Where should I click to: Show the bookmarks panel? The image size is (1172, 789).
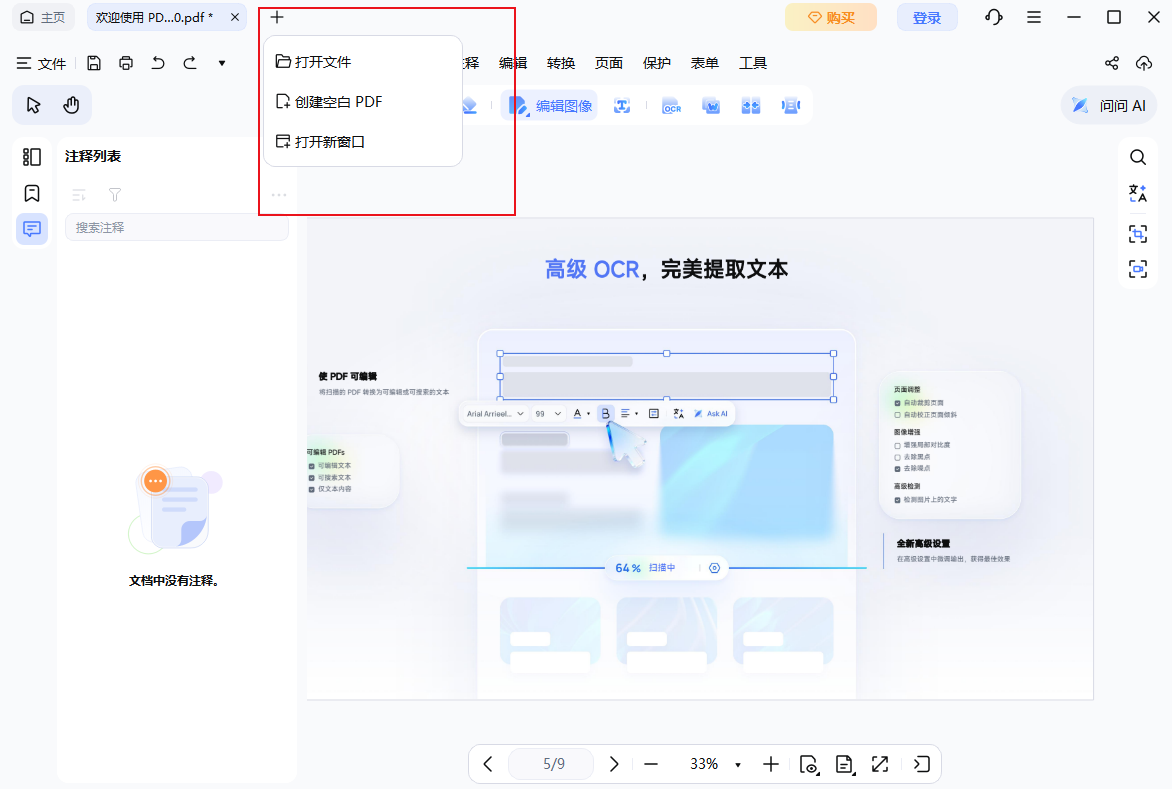tap(31, 194)
